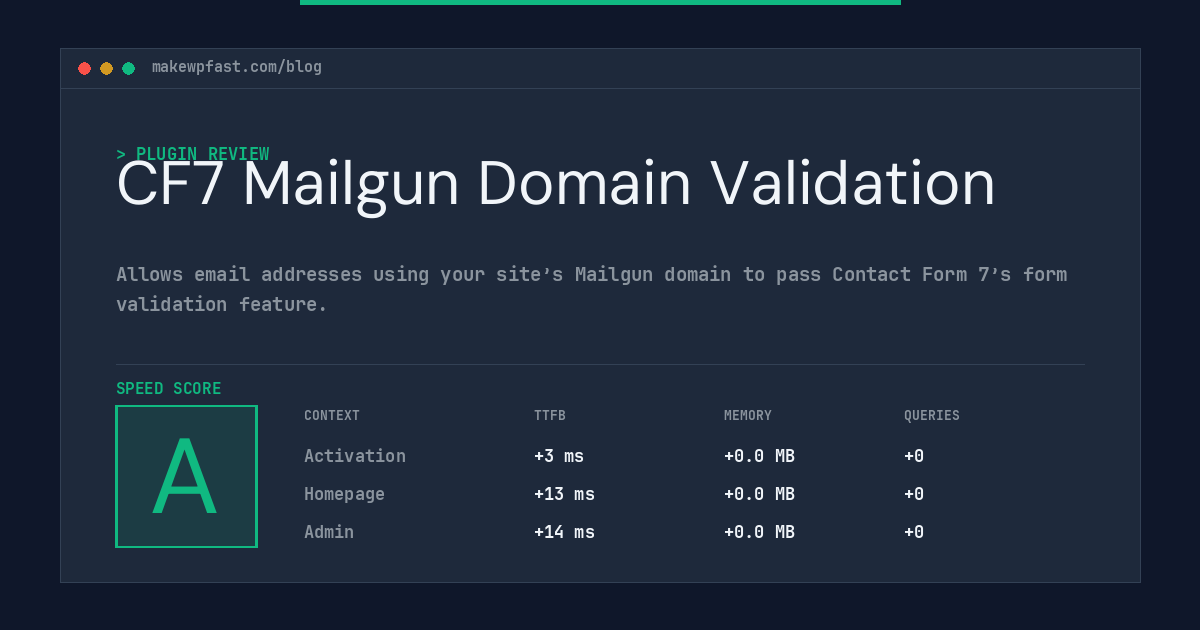This screenshot has height=630, width=1200.
Task: Click the '+14 ms' TTFB value
Action: coord(564,532)
